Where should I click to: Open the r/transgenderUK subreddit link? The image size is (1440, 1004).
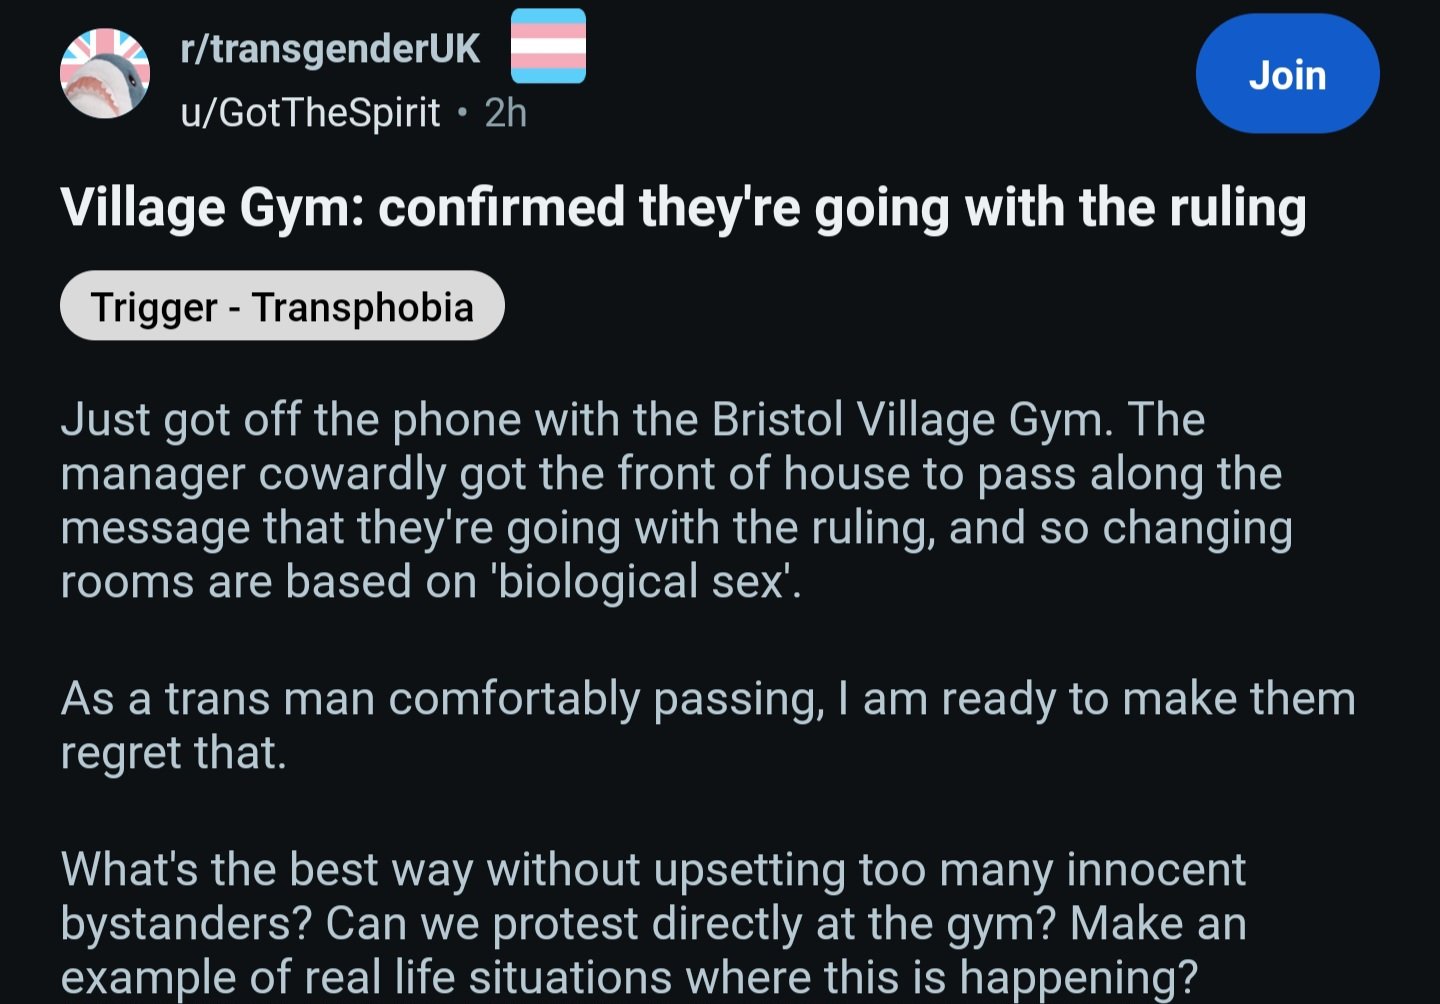(330, 49)
